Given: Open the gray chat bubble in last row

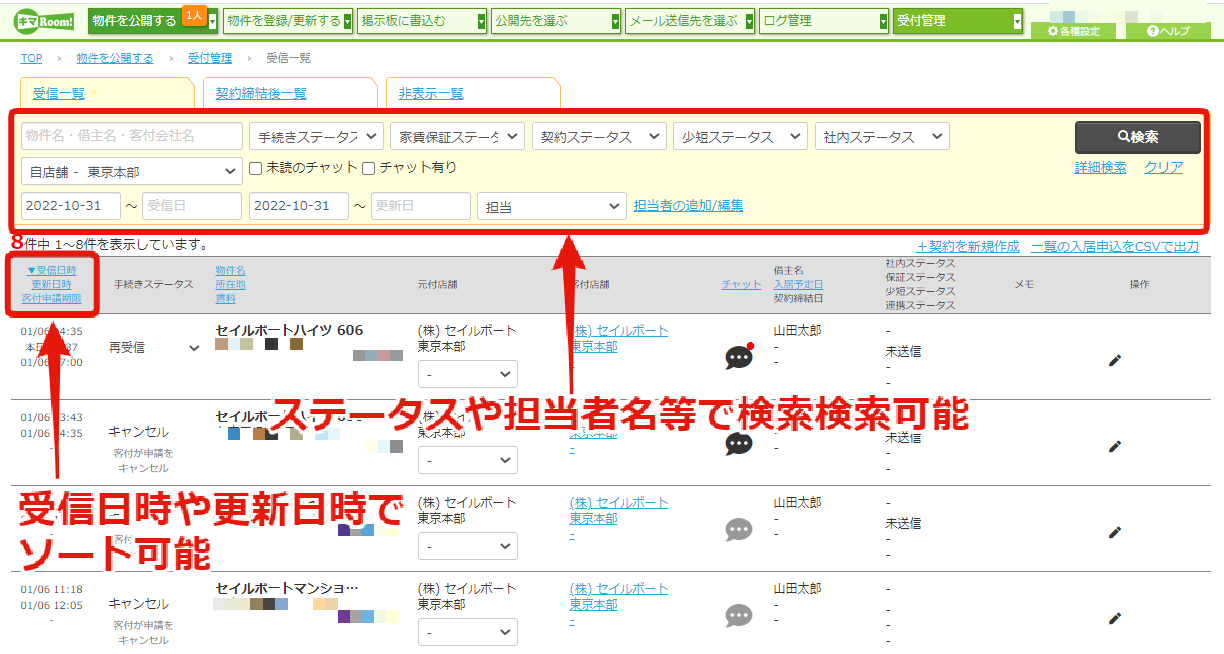Looking at the screenshot, I should coord(739,615).
